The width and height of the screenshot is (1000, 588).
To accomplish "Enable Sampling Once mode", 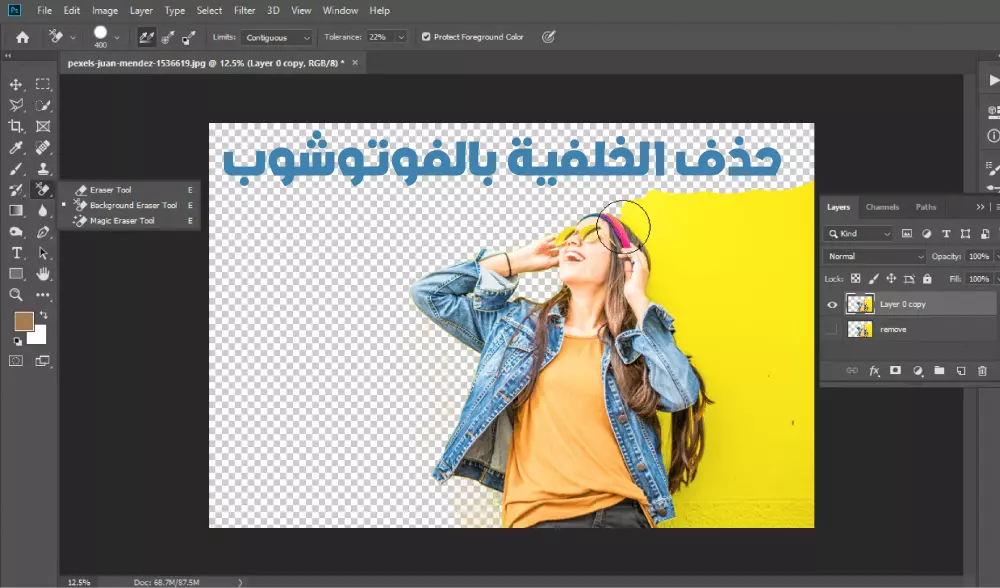I will click(x=168, y=38).
